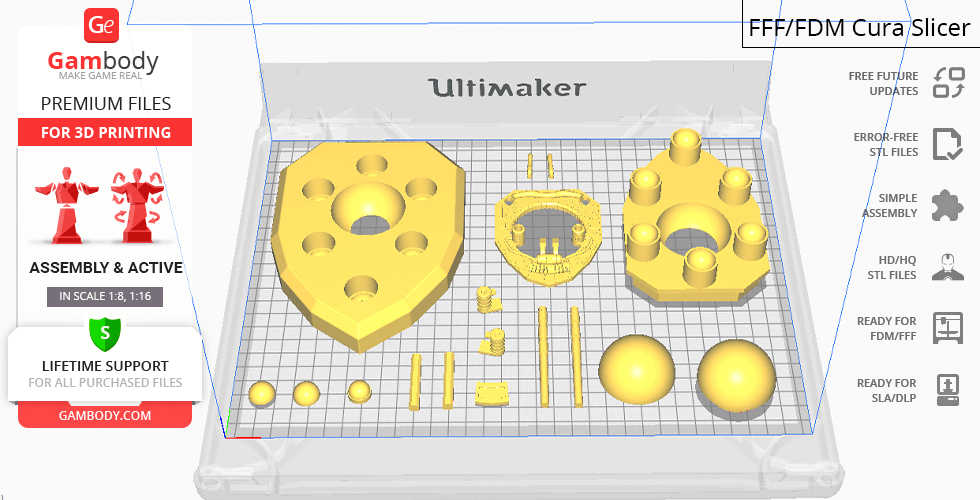Click the Gambody Ge logo icon
This screenshot has width=980, height=500.
(103, 26)
